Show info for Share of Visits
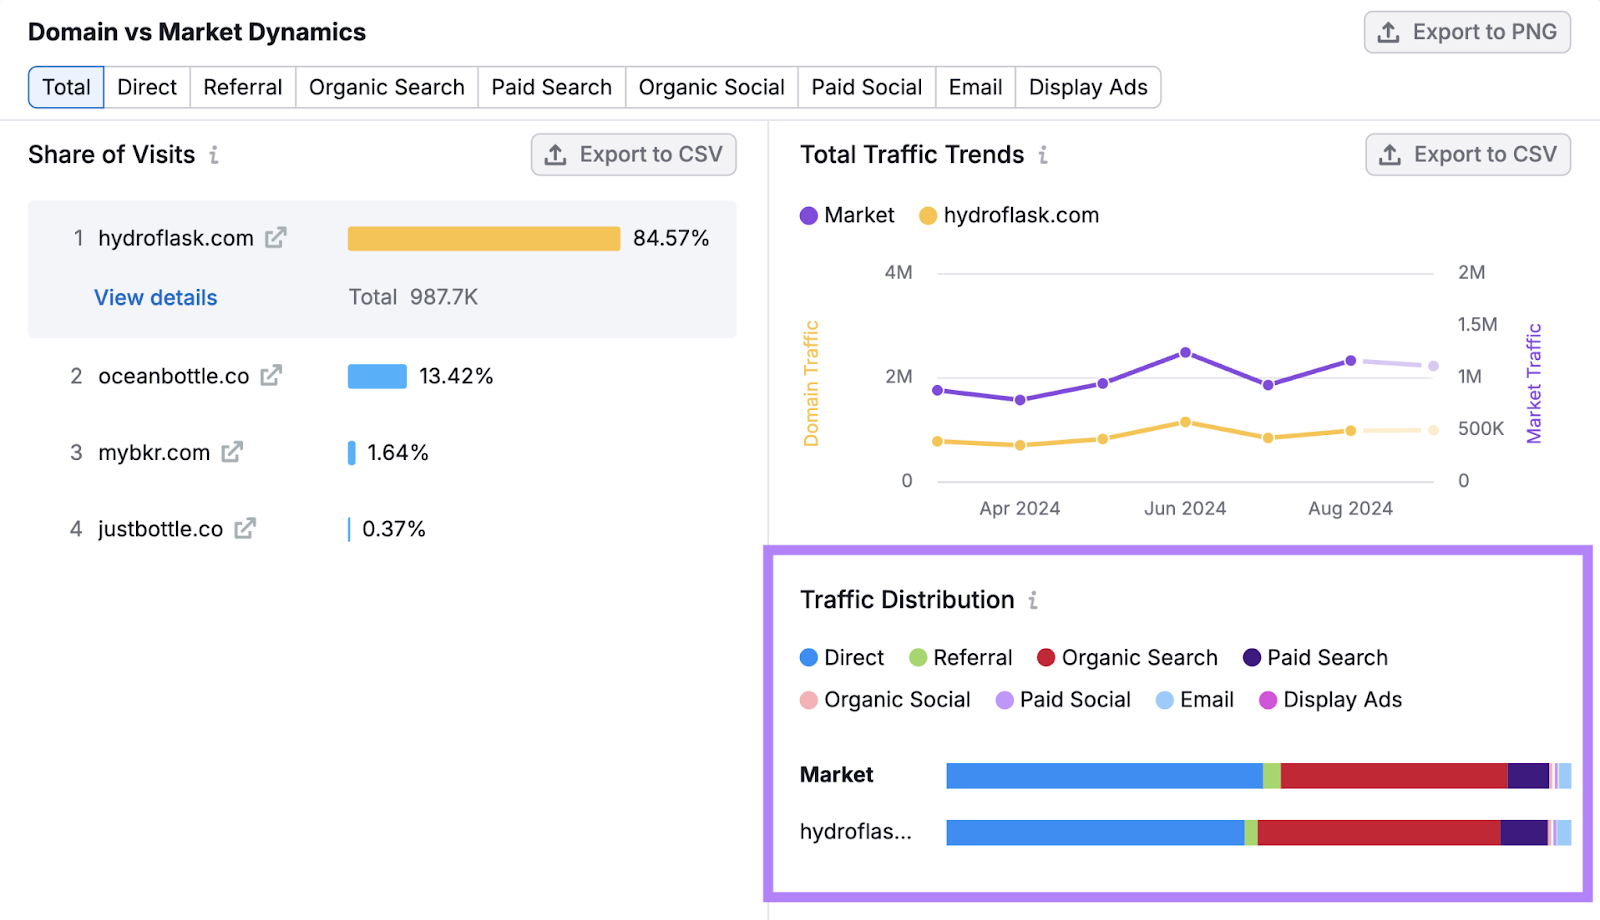The width and height of the screenshot is (1600, 920). [x=214, y=155]
